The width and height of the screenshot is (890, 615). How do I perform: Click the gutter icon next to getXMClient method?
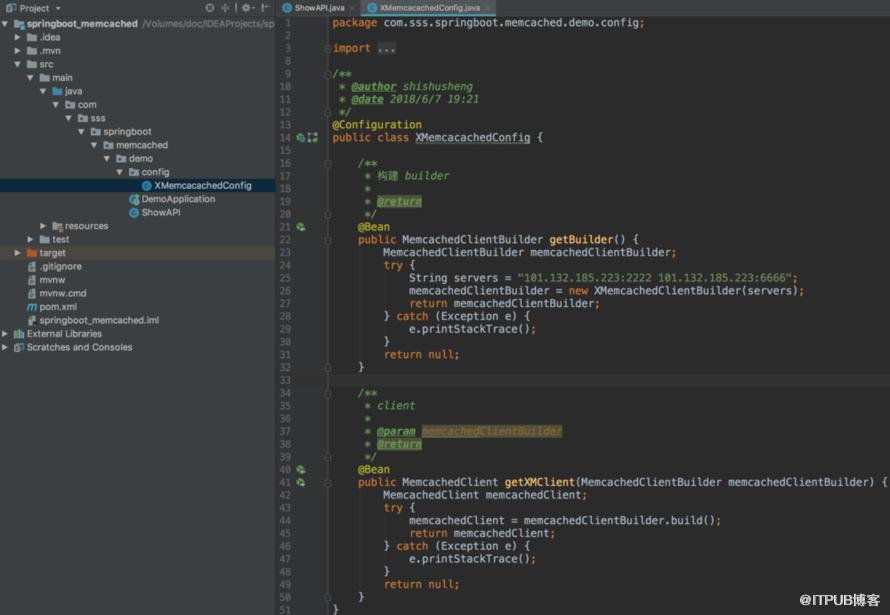click(x=301, y=483)
